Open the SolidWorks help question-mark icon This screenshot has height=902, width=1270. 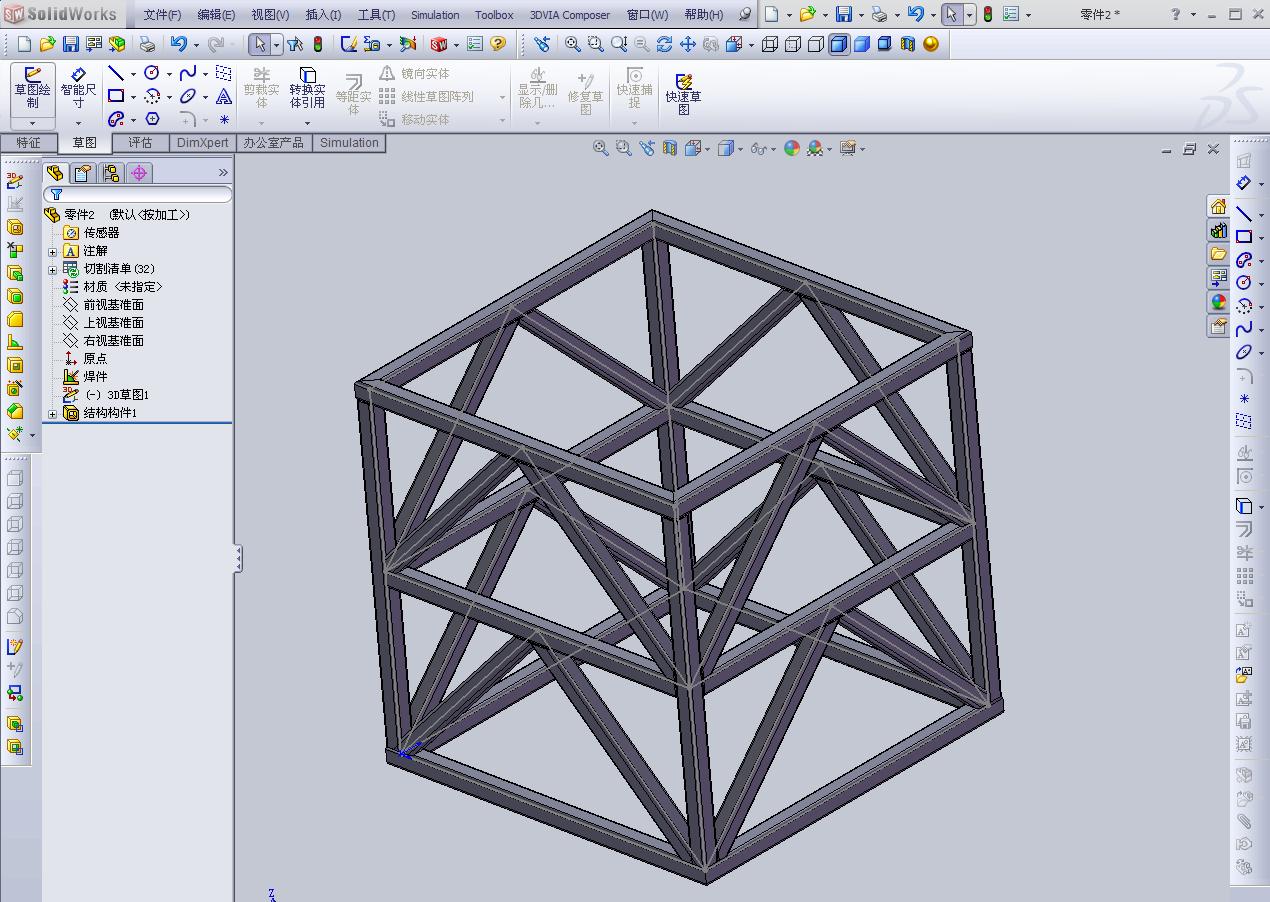click(497, 44)
